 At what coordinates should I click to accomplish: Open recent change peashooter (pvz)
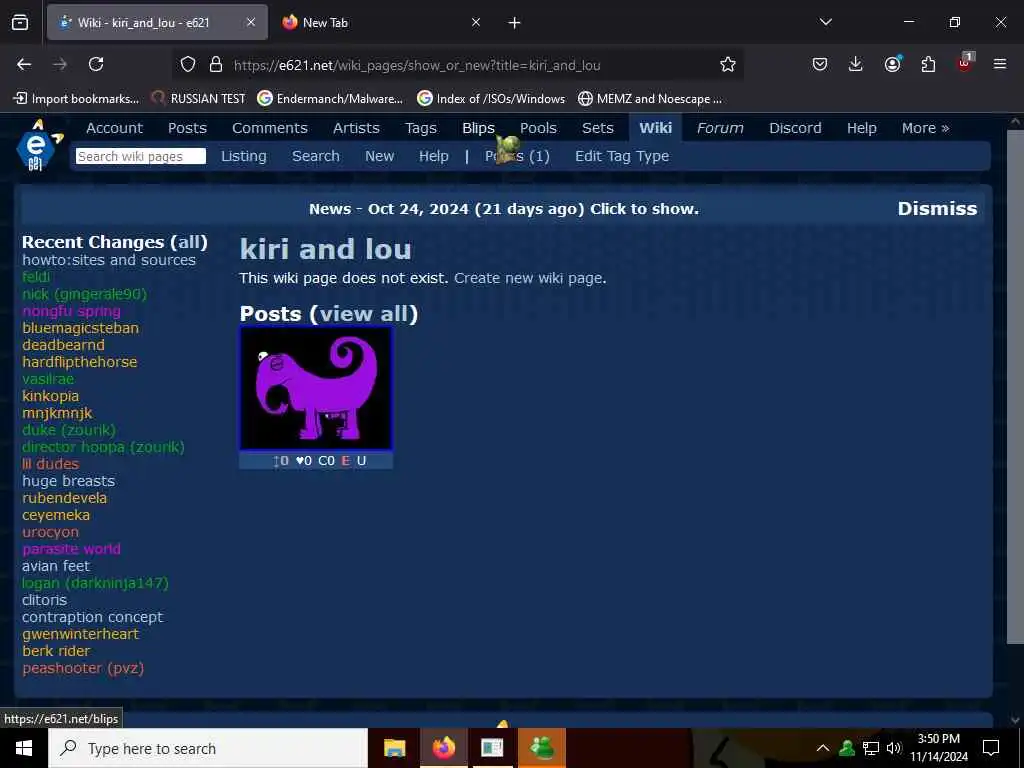(x=83, y=668)
